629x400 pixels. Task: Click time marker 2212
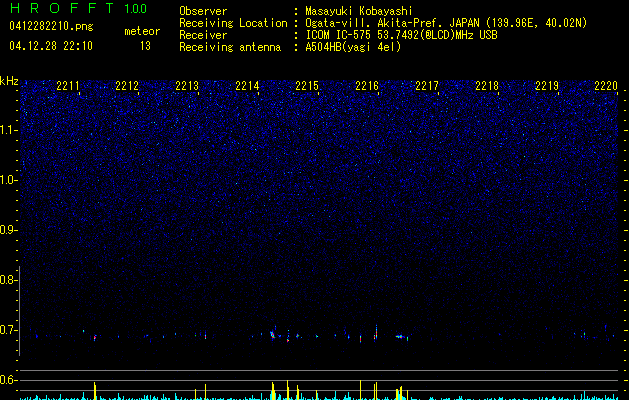(127, 86)
